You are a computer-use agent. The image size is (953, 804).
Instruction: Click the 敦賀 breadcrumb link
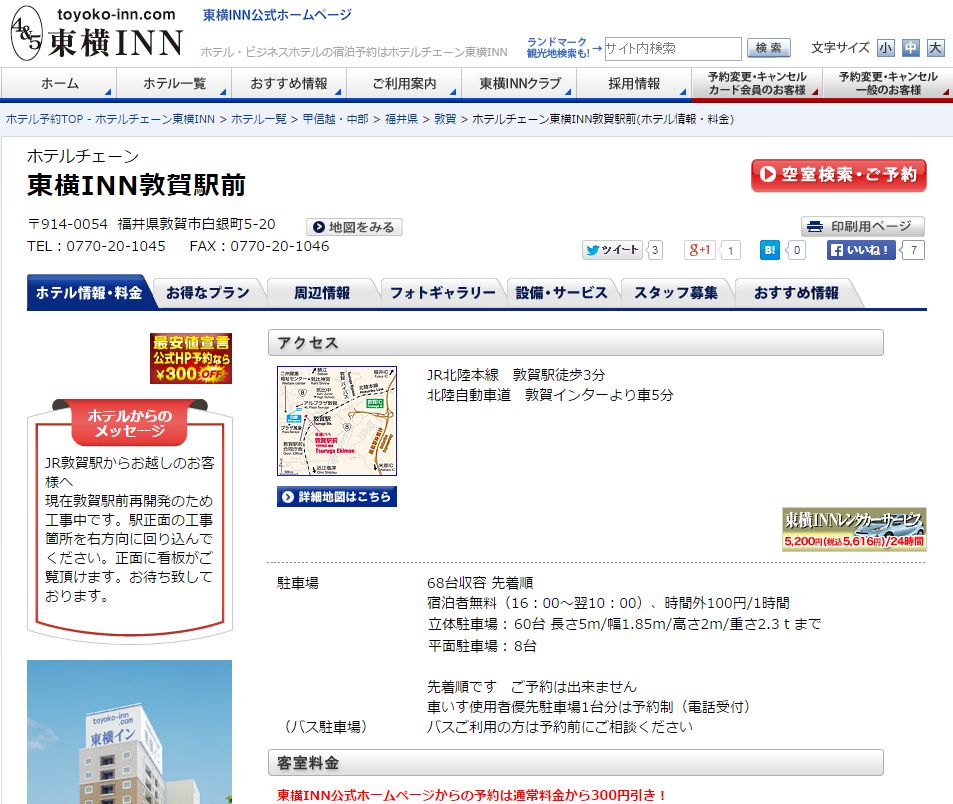[445, 119]
